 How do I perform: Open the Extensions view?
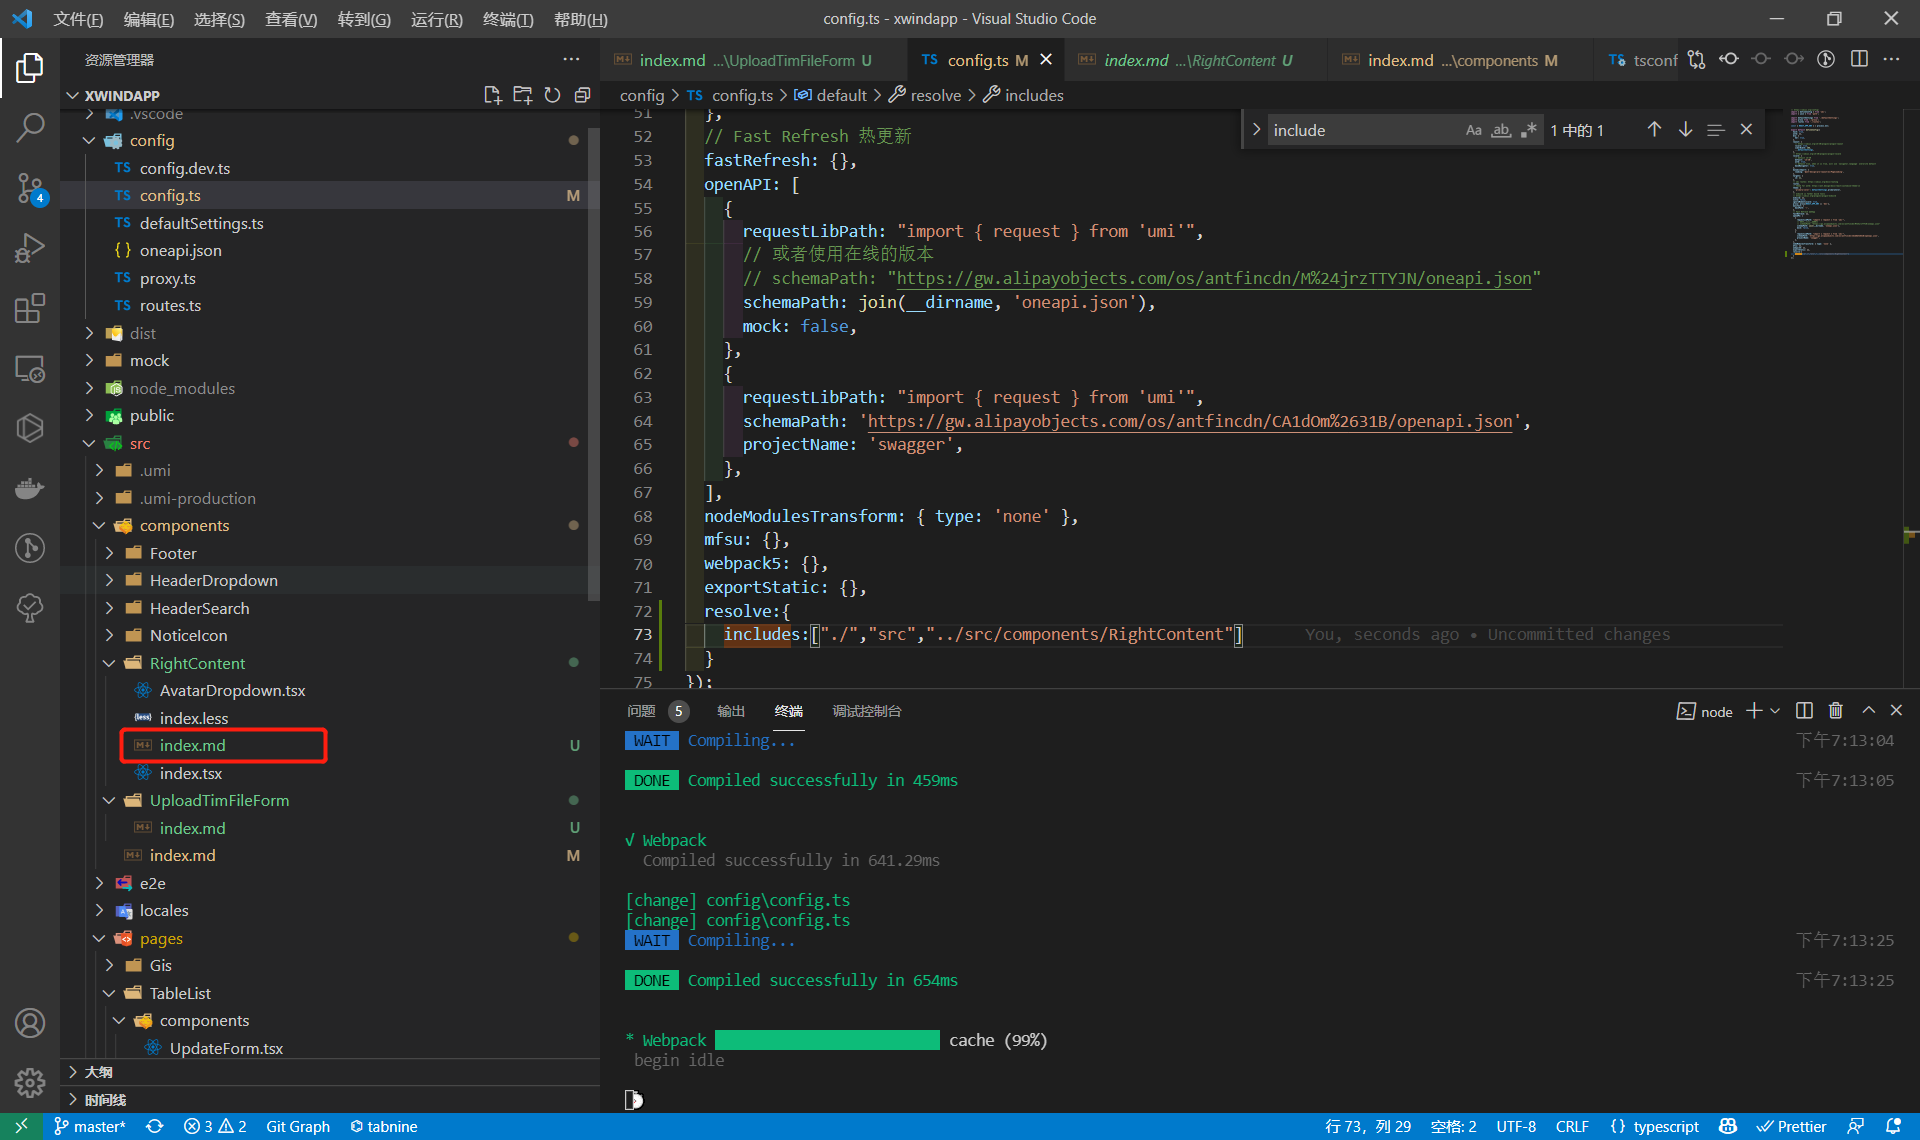click(30, 308)
